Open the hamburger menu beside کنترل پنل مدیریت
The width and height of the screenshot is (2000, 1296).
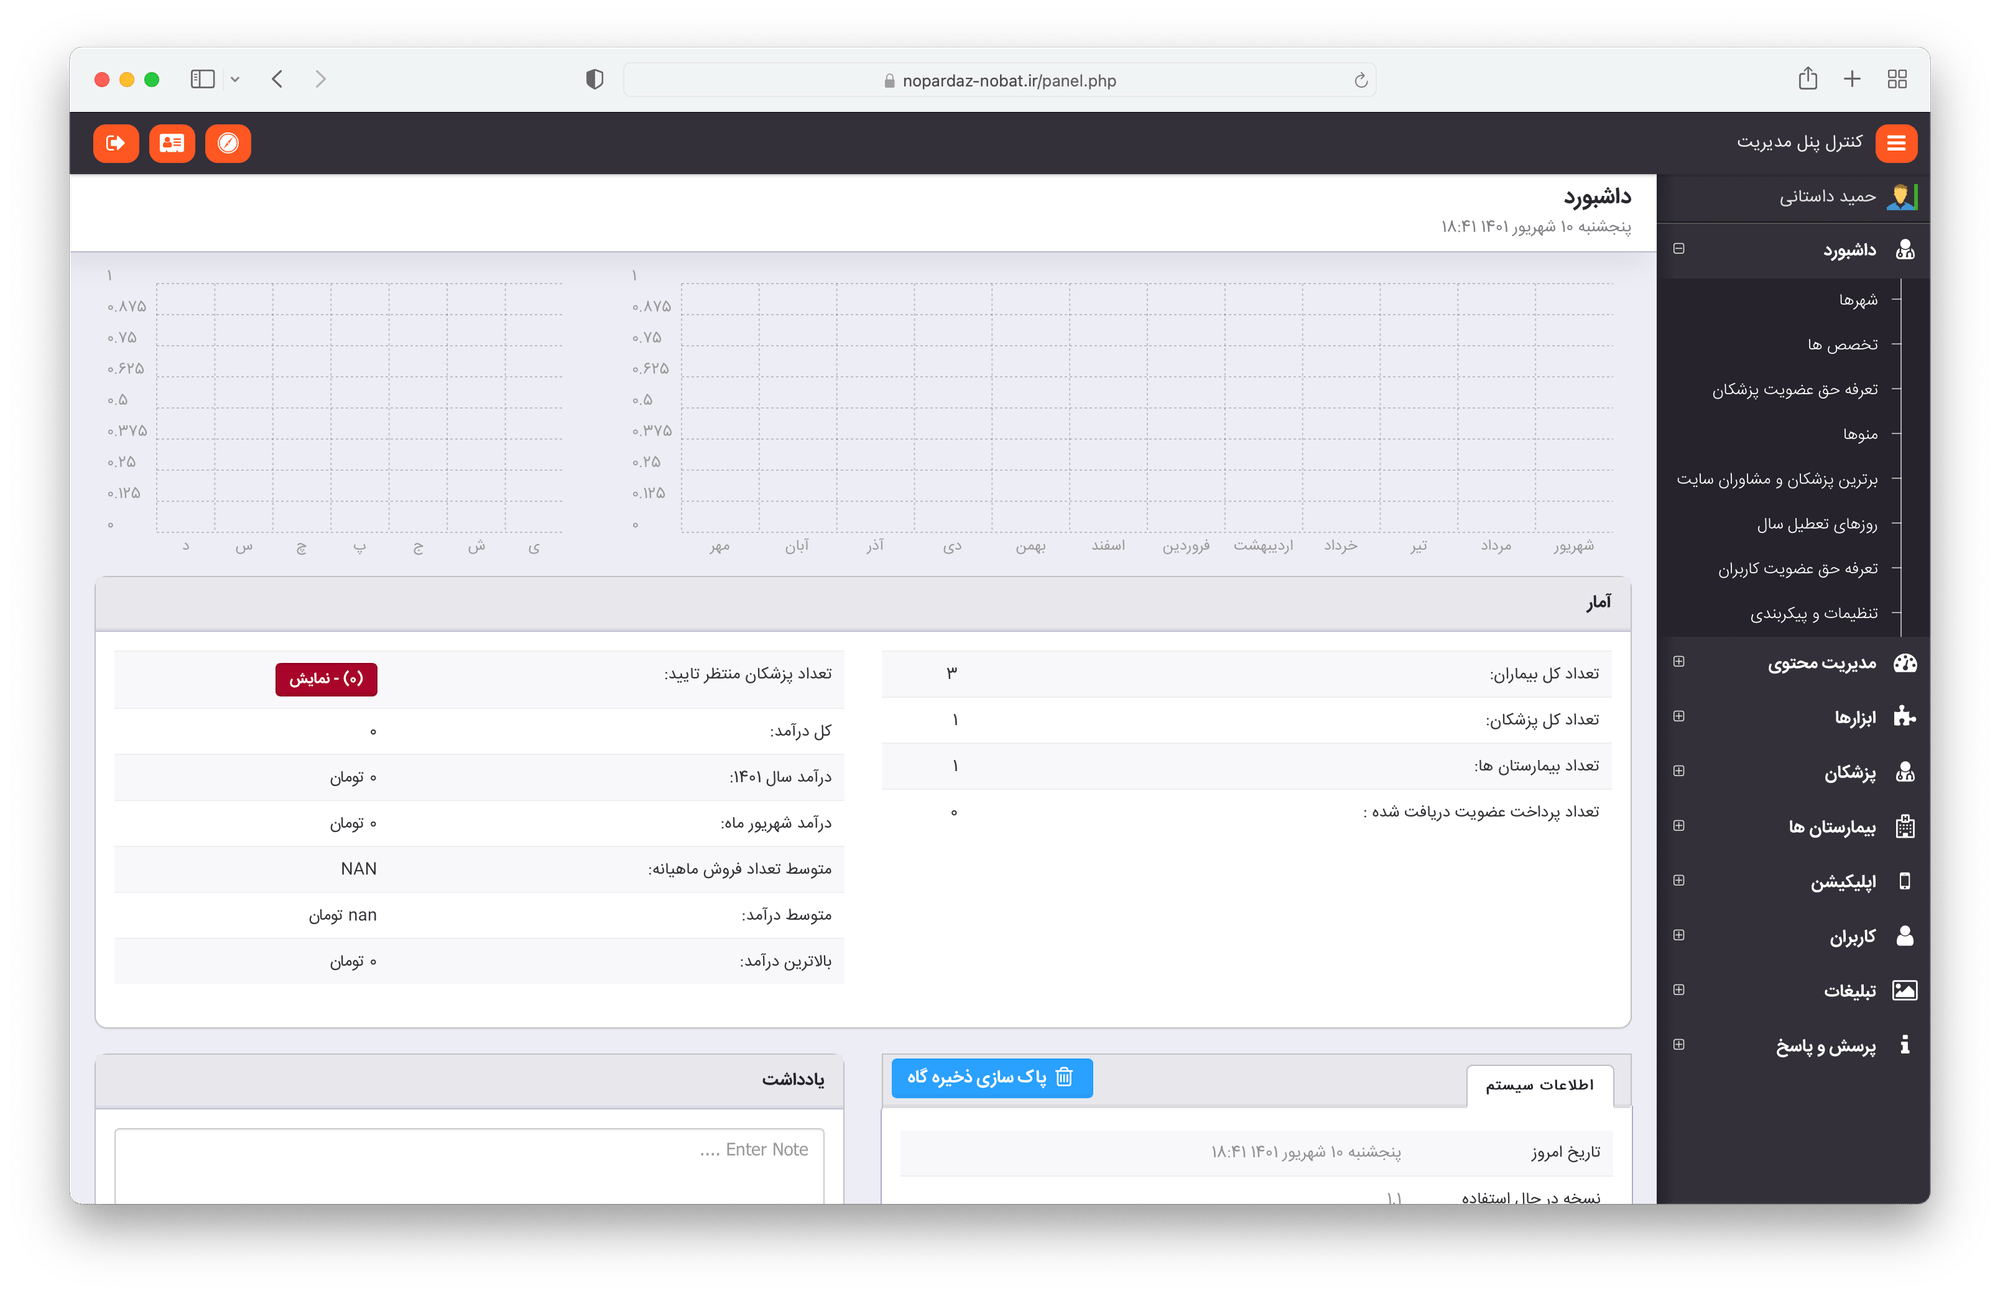coord(1896,143)
